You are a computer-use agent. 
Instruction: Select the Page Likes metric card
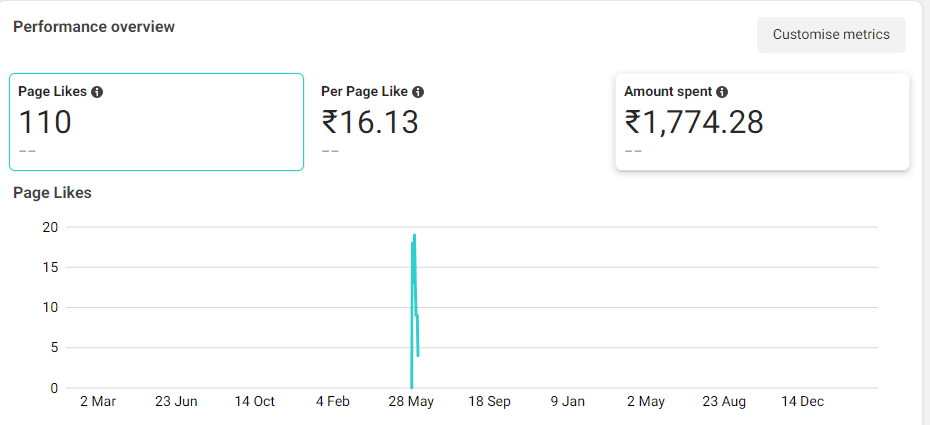[x=156, y=122]
